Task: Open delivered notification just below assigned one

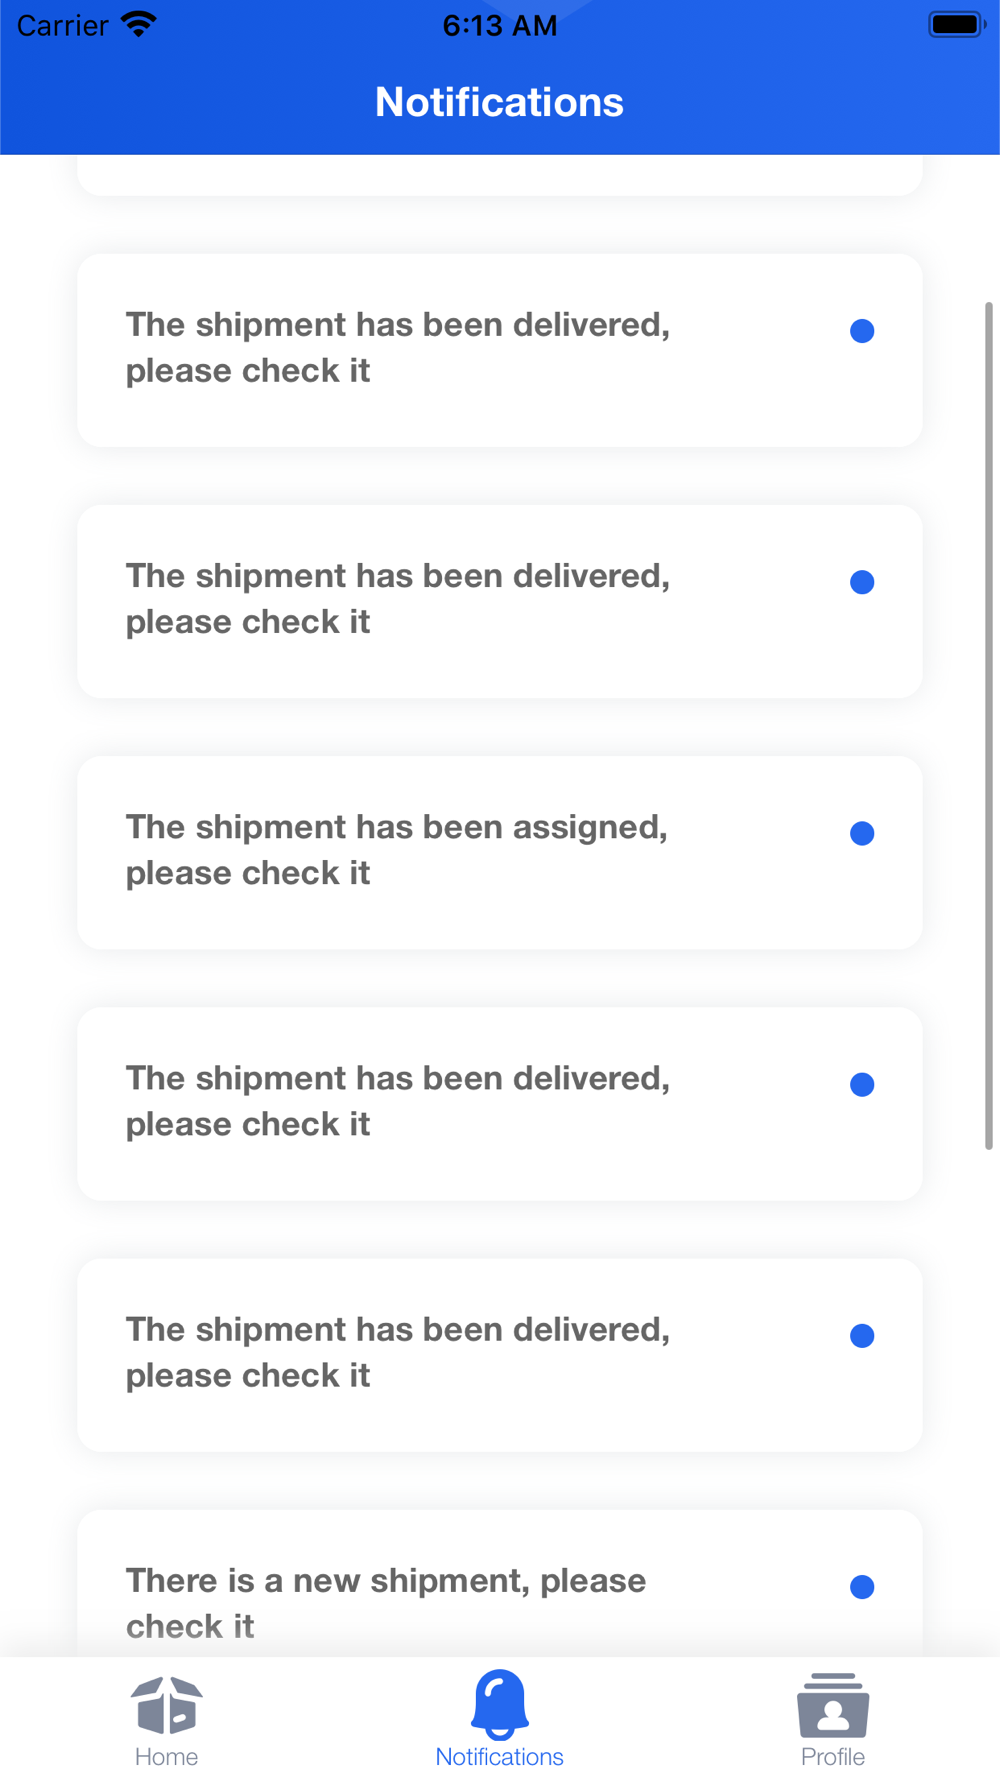Action: click(x=499, y=1104)
